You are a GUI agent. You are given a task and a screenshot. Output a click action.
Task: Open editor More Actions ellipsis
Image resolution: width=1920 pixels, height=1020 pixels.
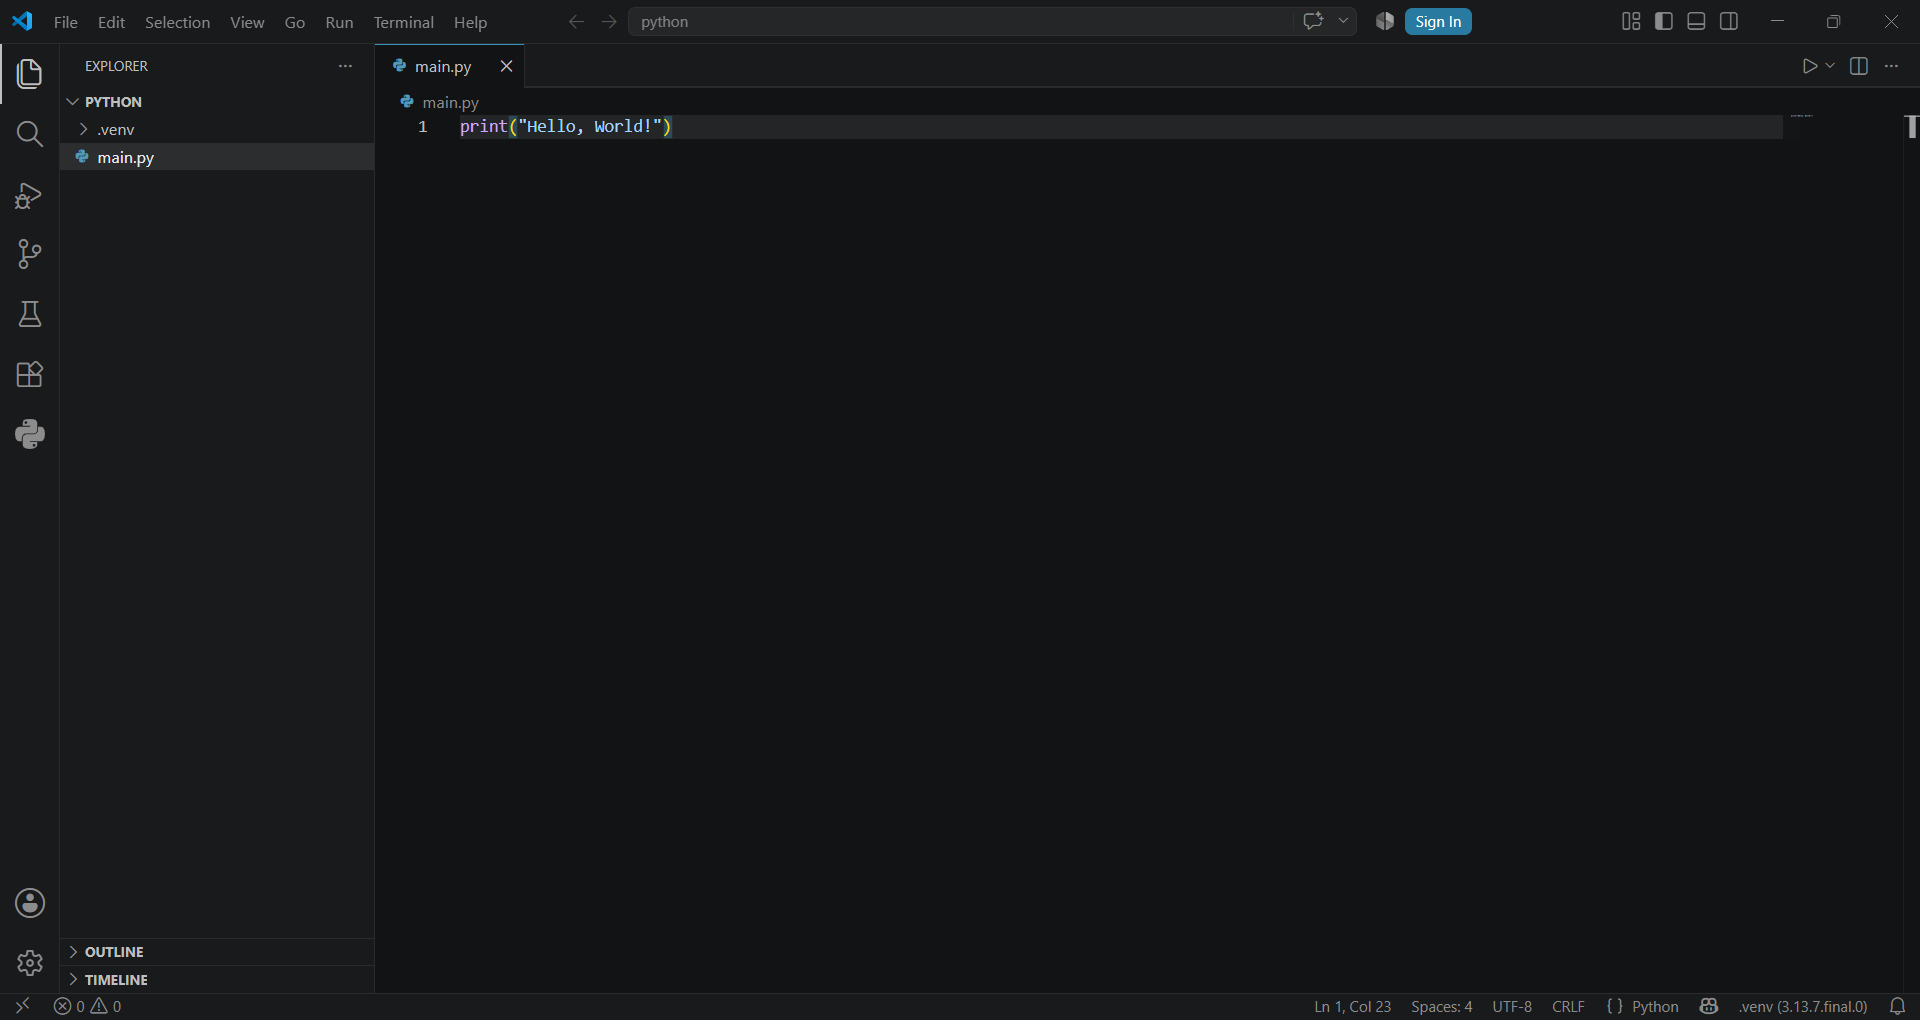1891,66
